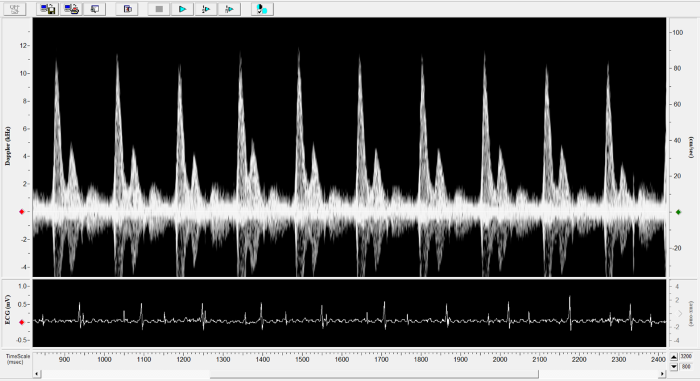This screenshot has width=700, height=381.
Task: Click the greyed-out first toolbar button
Action: (x=15, y=9)
